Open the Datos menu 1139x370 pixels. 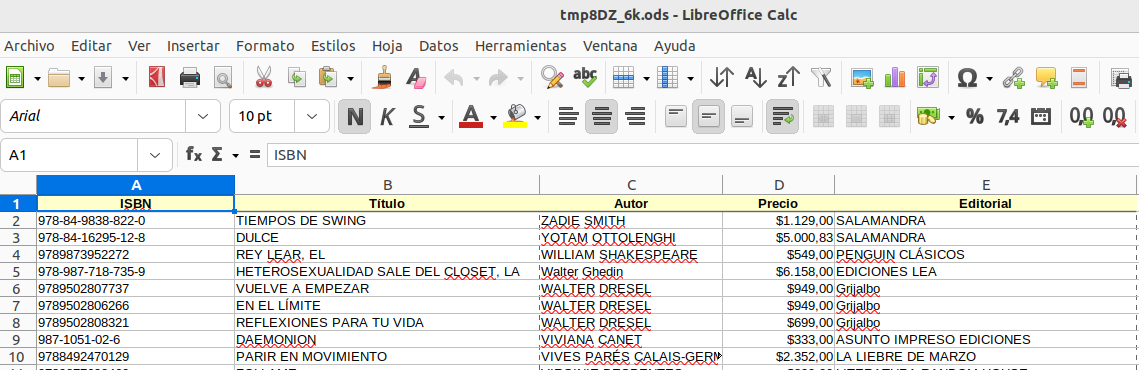tap(439, 46)
